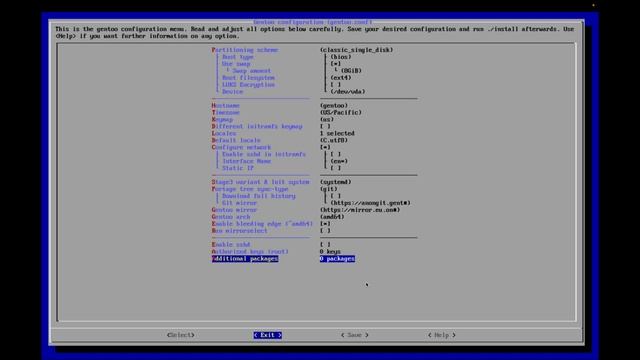Open the highlighted Additional packages entry

click(283, 258)
